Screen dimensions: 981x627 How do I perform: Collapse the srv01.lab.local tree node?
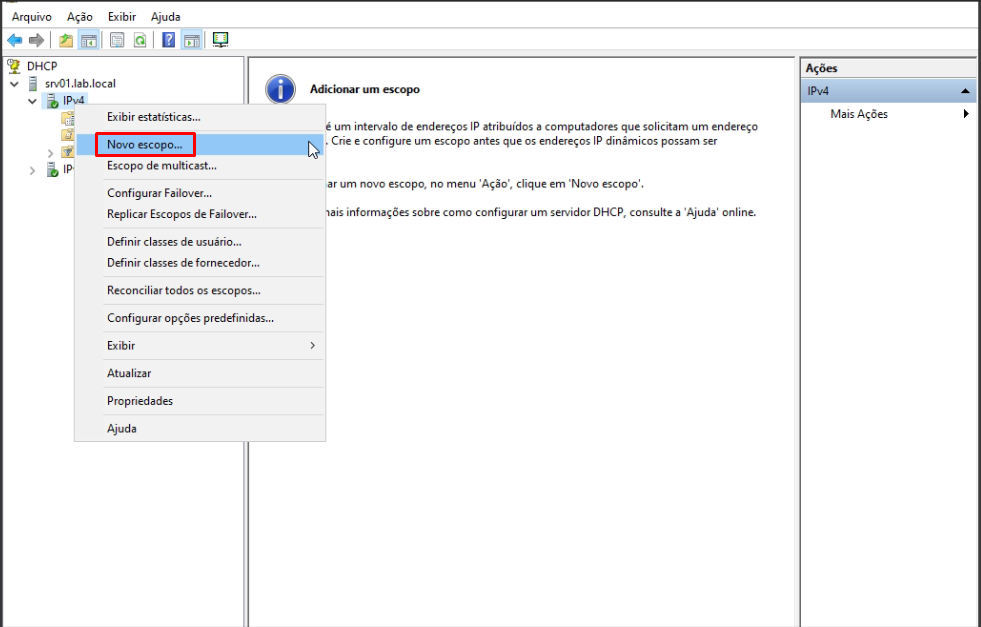(14, 84)
